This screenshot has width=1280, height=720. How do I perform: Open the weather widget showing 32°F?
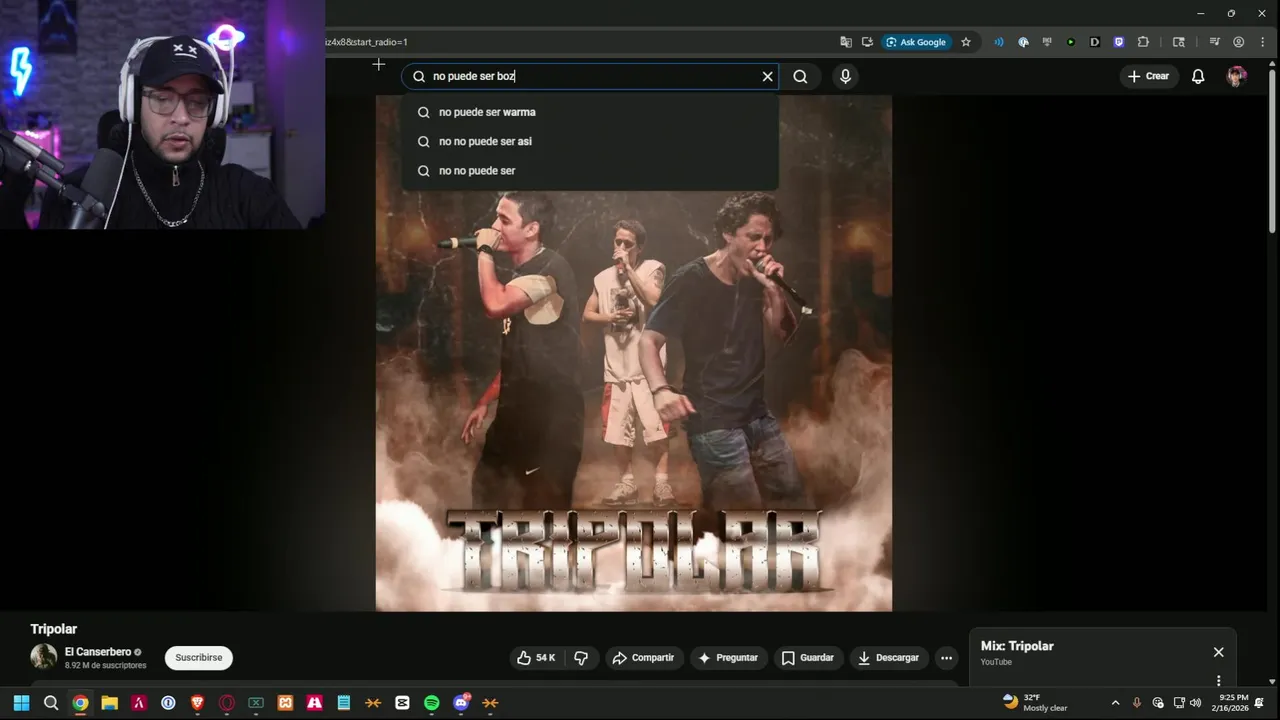click(1035, 702)
